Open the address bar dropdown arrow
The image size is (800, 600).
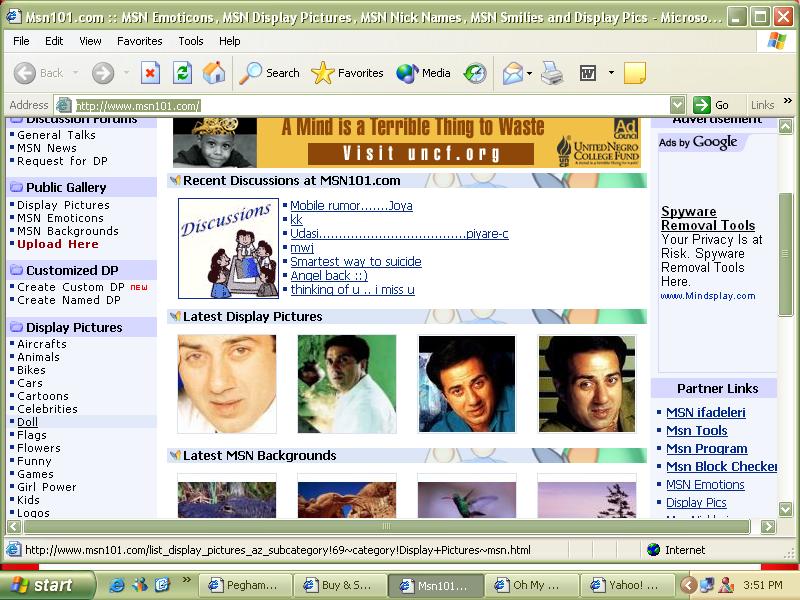point(677,105)
